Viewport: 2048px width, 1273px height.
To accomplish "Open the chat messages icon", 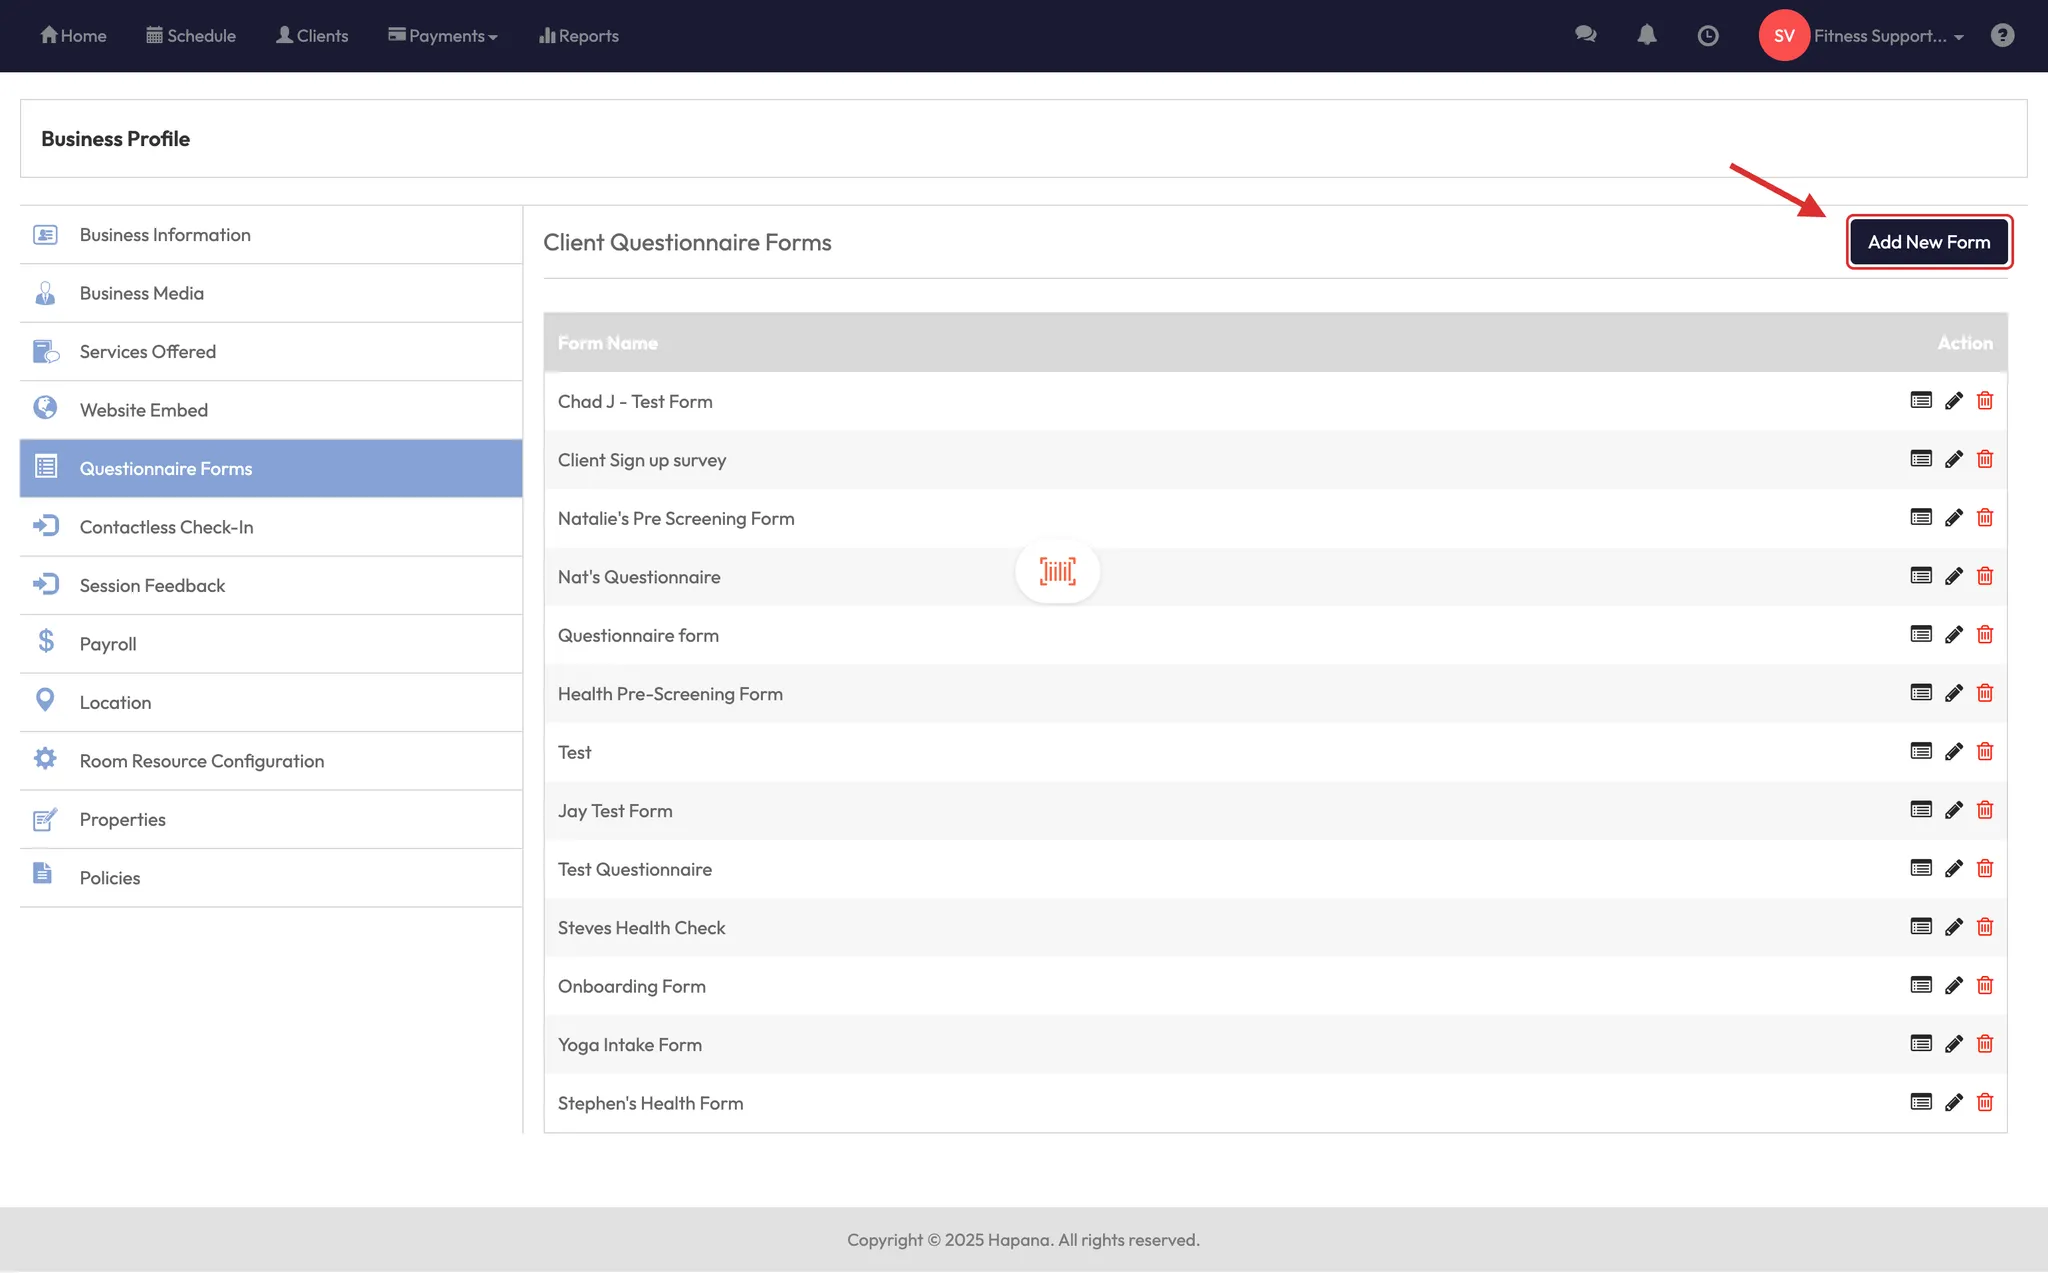I will 1585,36.
